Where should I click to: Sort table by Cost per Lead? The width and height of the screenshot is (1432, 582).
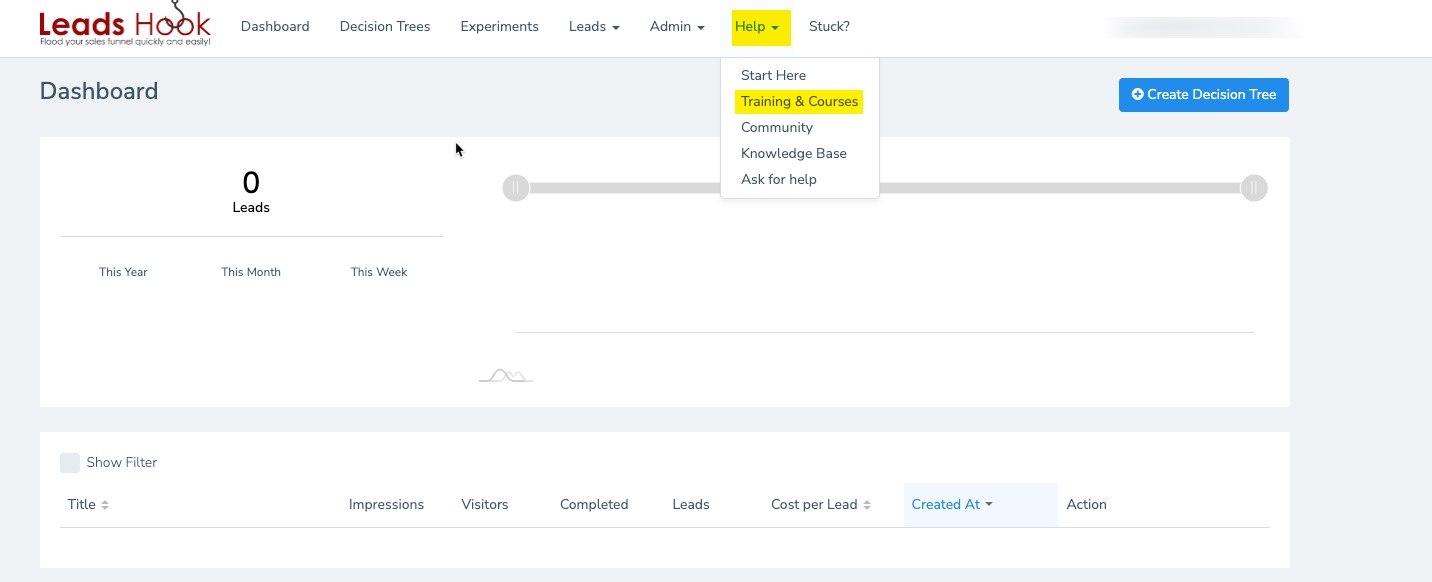point(821,505)
